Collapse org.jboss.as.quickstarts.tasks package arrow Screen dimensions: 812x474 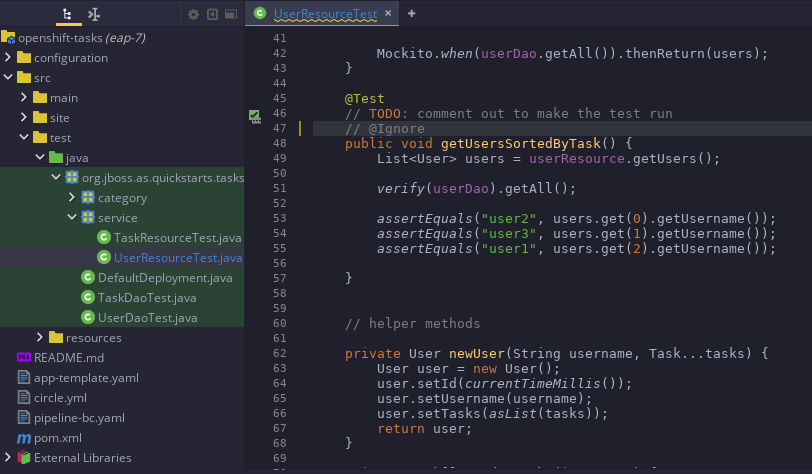point(56,177)
